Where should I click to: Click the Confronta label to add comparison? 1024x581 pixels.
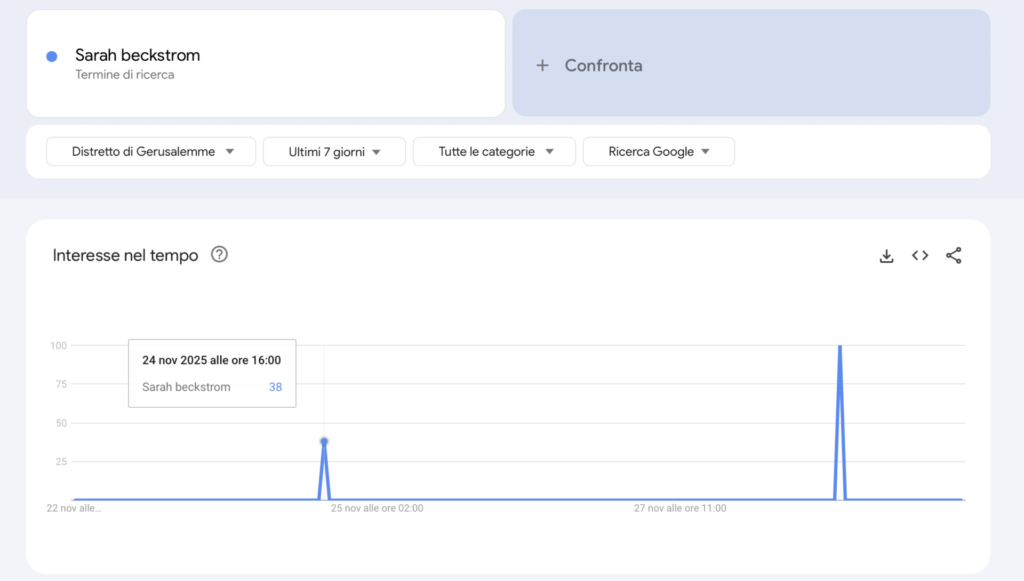click(603, 65)
